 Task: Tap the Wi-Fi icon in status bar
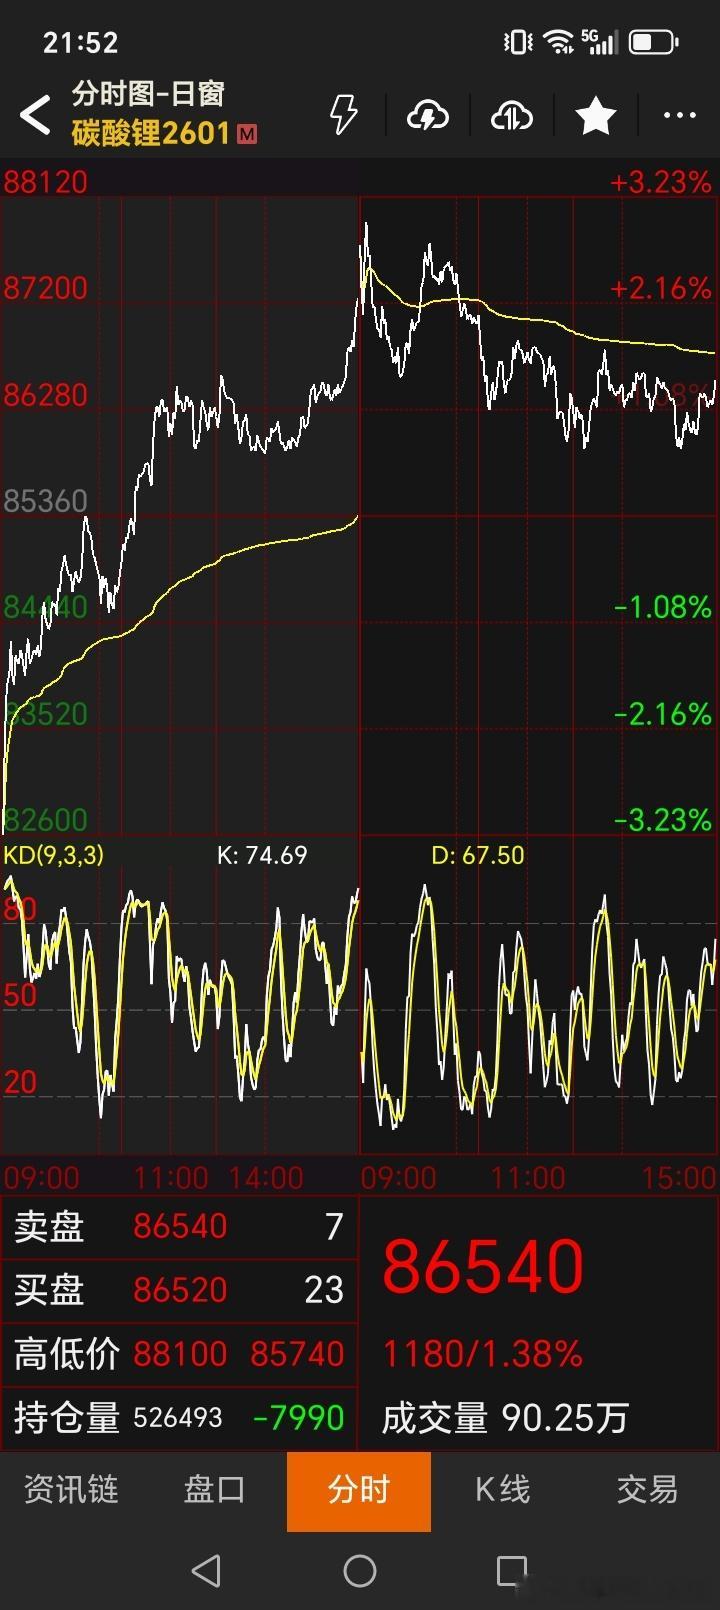(558, 42)
